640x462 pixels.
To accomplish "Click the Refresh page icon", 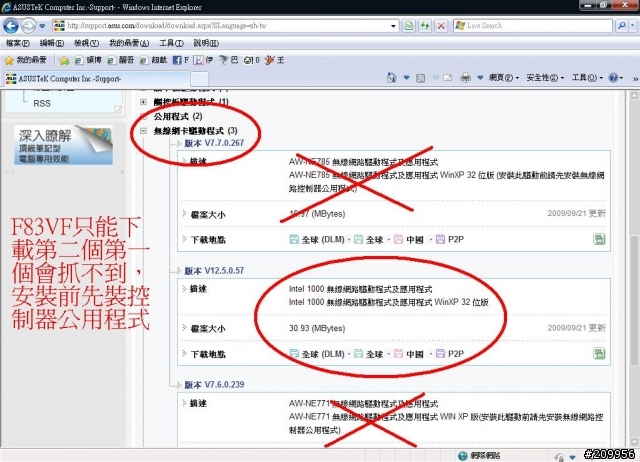I will point(425,26).
